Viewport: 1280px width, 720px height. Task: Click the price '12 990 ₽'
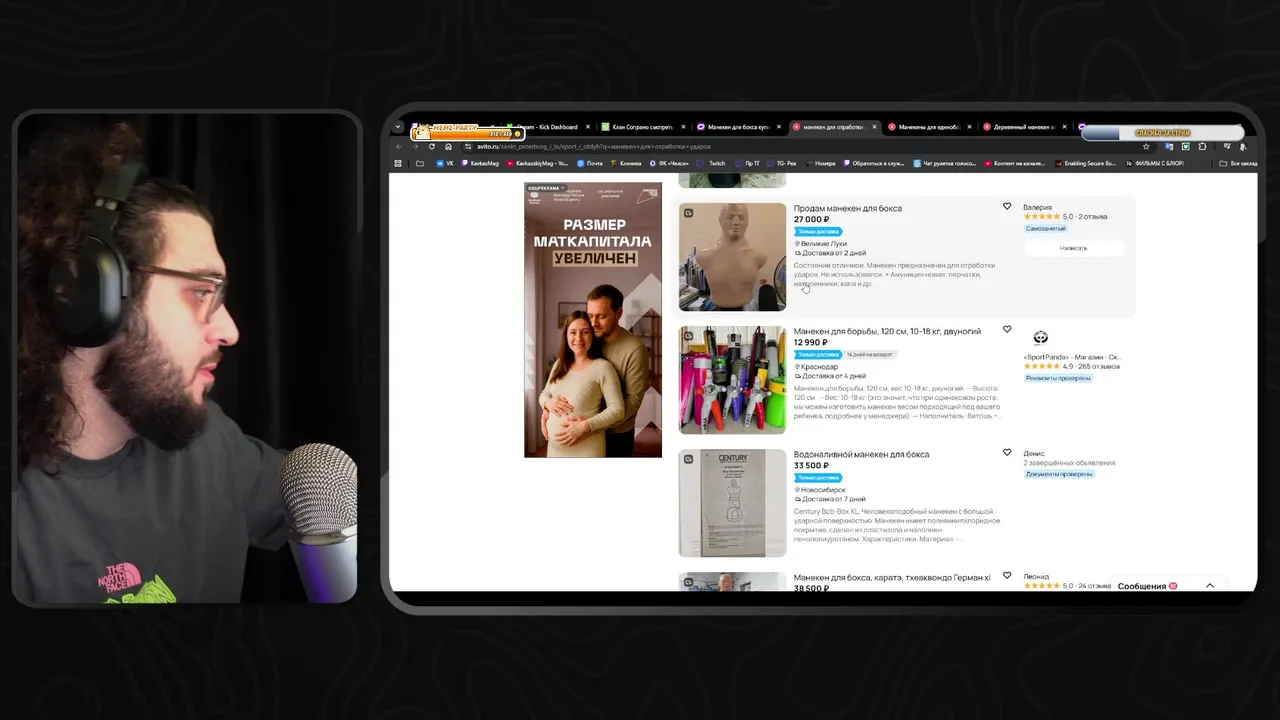(x=811, y=342)
